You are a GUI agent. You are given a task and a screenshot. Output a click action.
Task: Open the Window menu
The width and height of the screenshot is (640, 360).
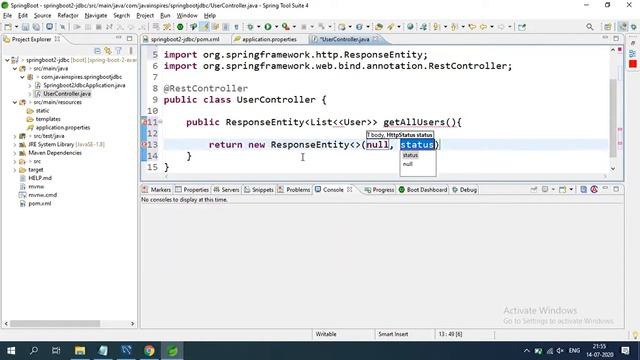(x=187, y=16)
